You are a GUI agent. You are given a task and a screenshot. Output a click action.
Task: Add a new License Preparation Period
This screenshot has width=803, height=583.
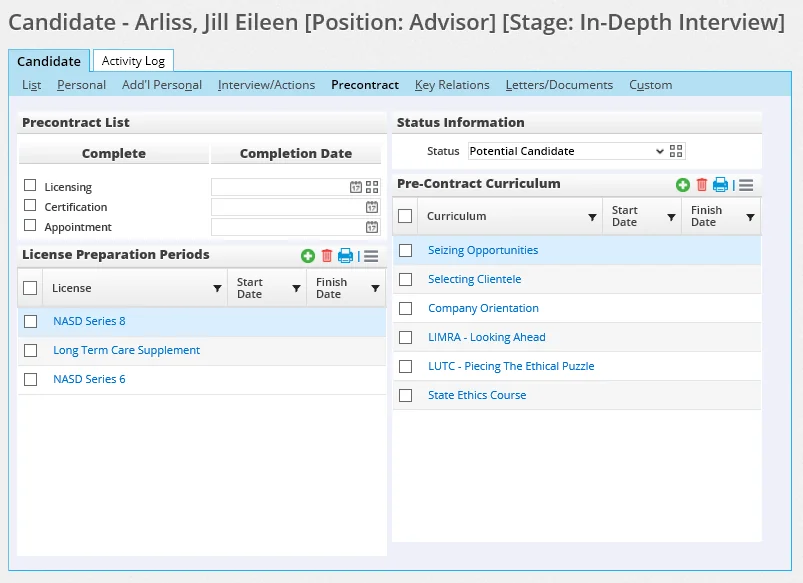coord(308,256)
